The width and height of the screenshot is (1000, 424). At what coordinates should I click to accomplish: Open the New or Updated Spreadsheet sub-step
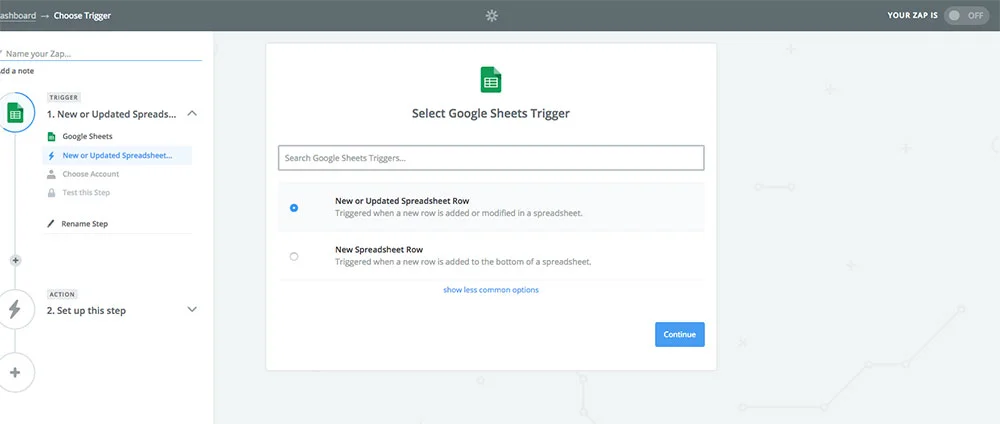(x=117, y=156)
